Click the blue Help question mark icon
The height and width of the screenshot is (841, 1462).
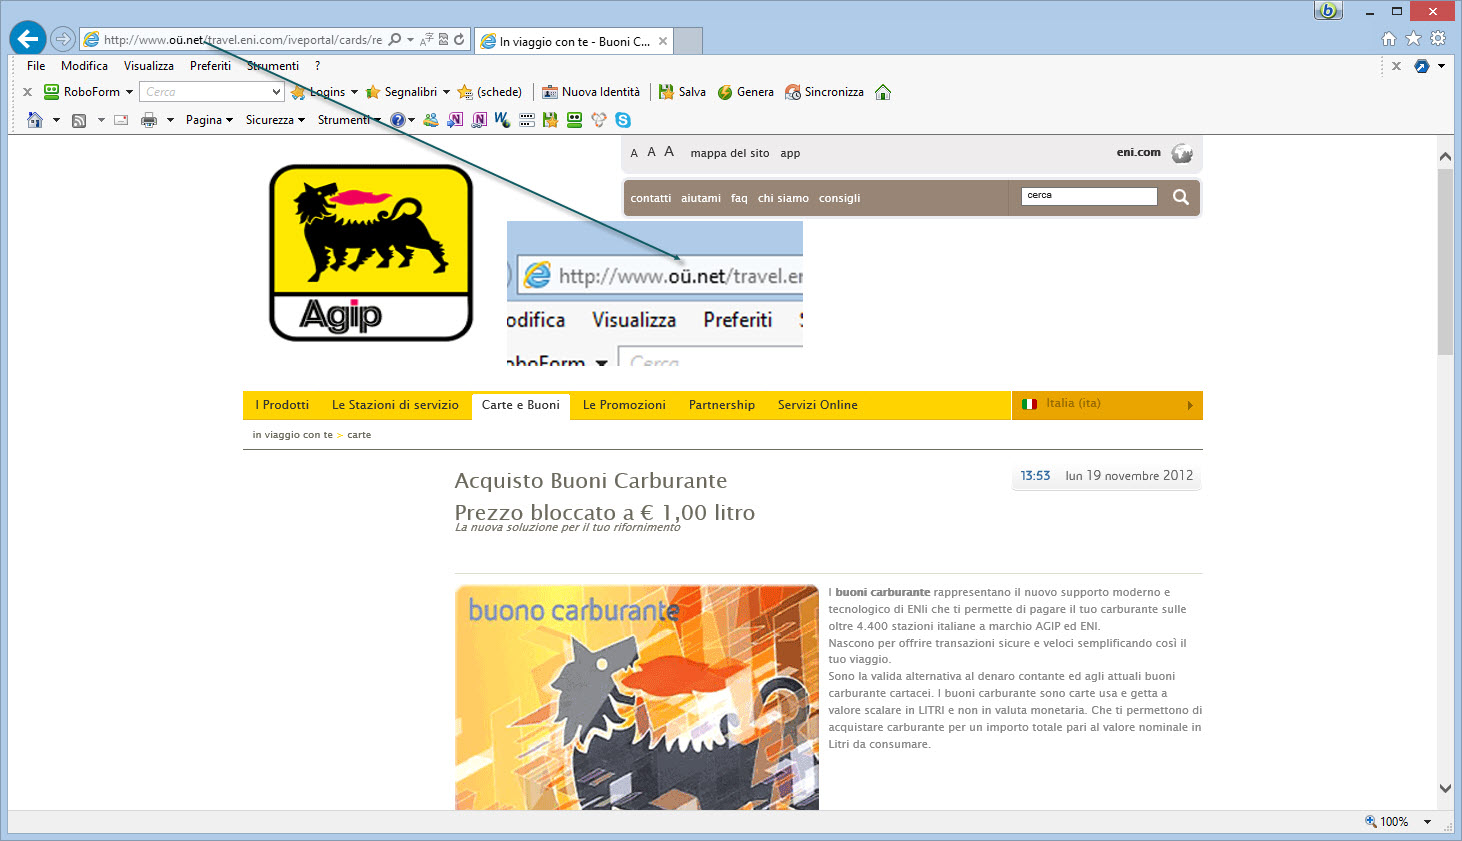(x=397, y=120)
